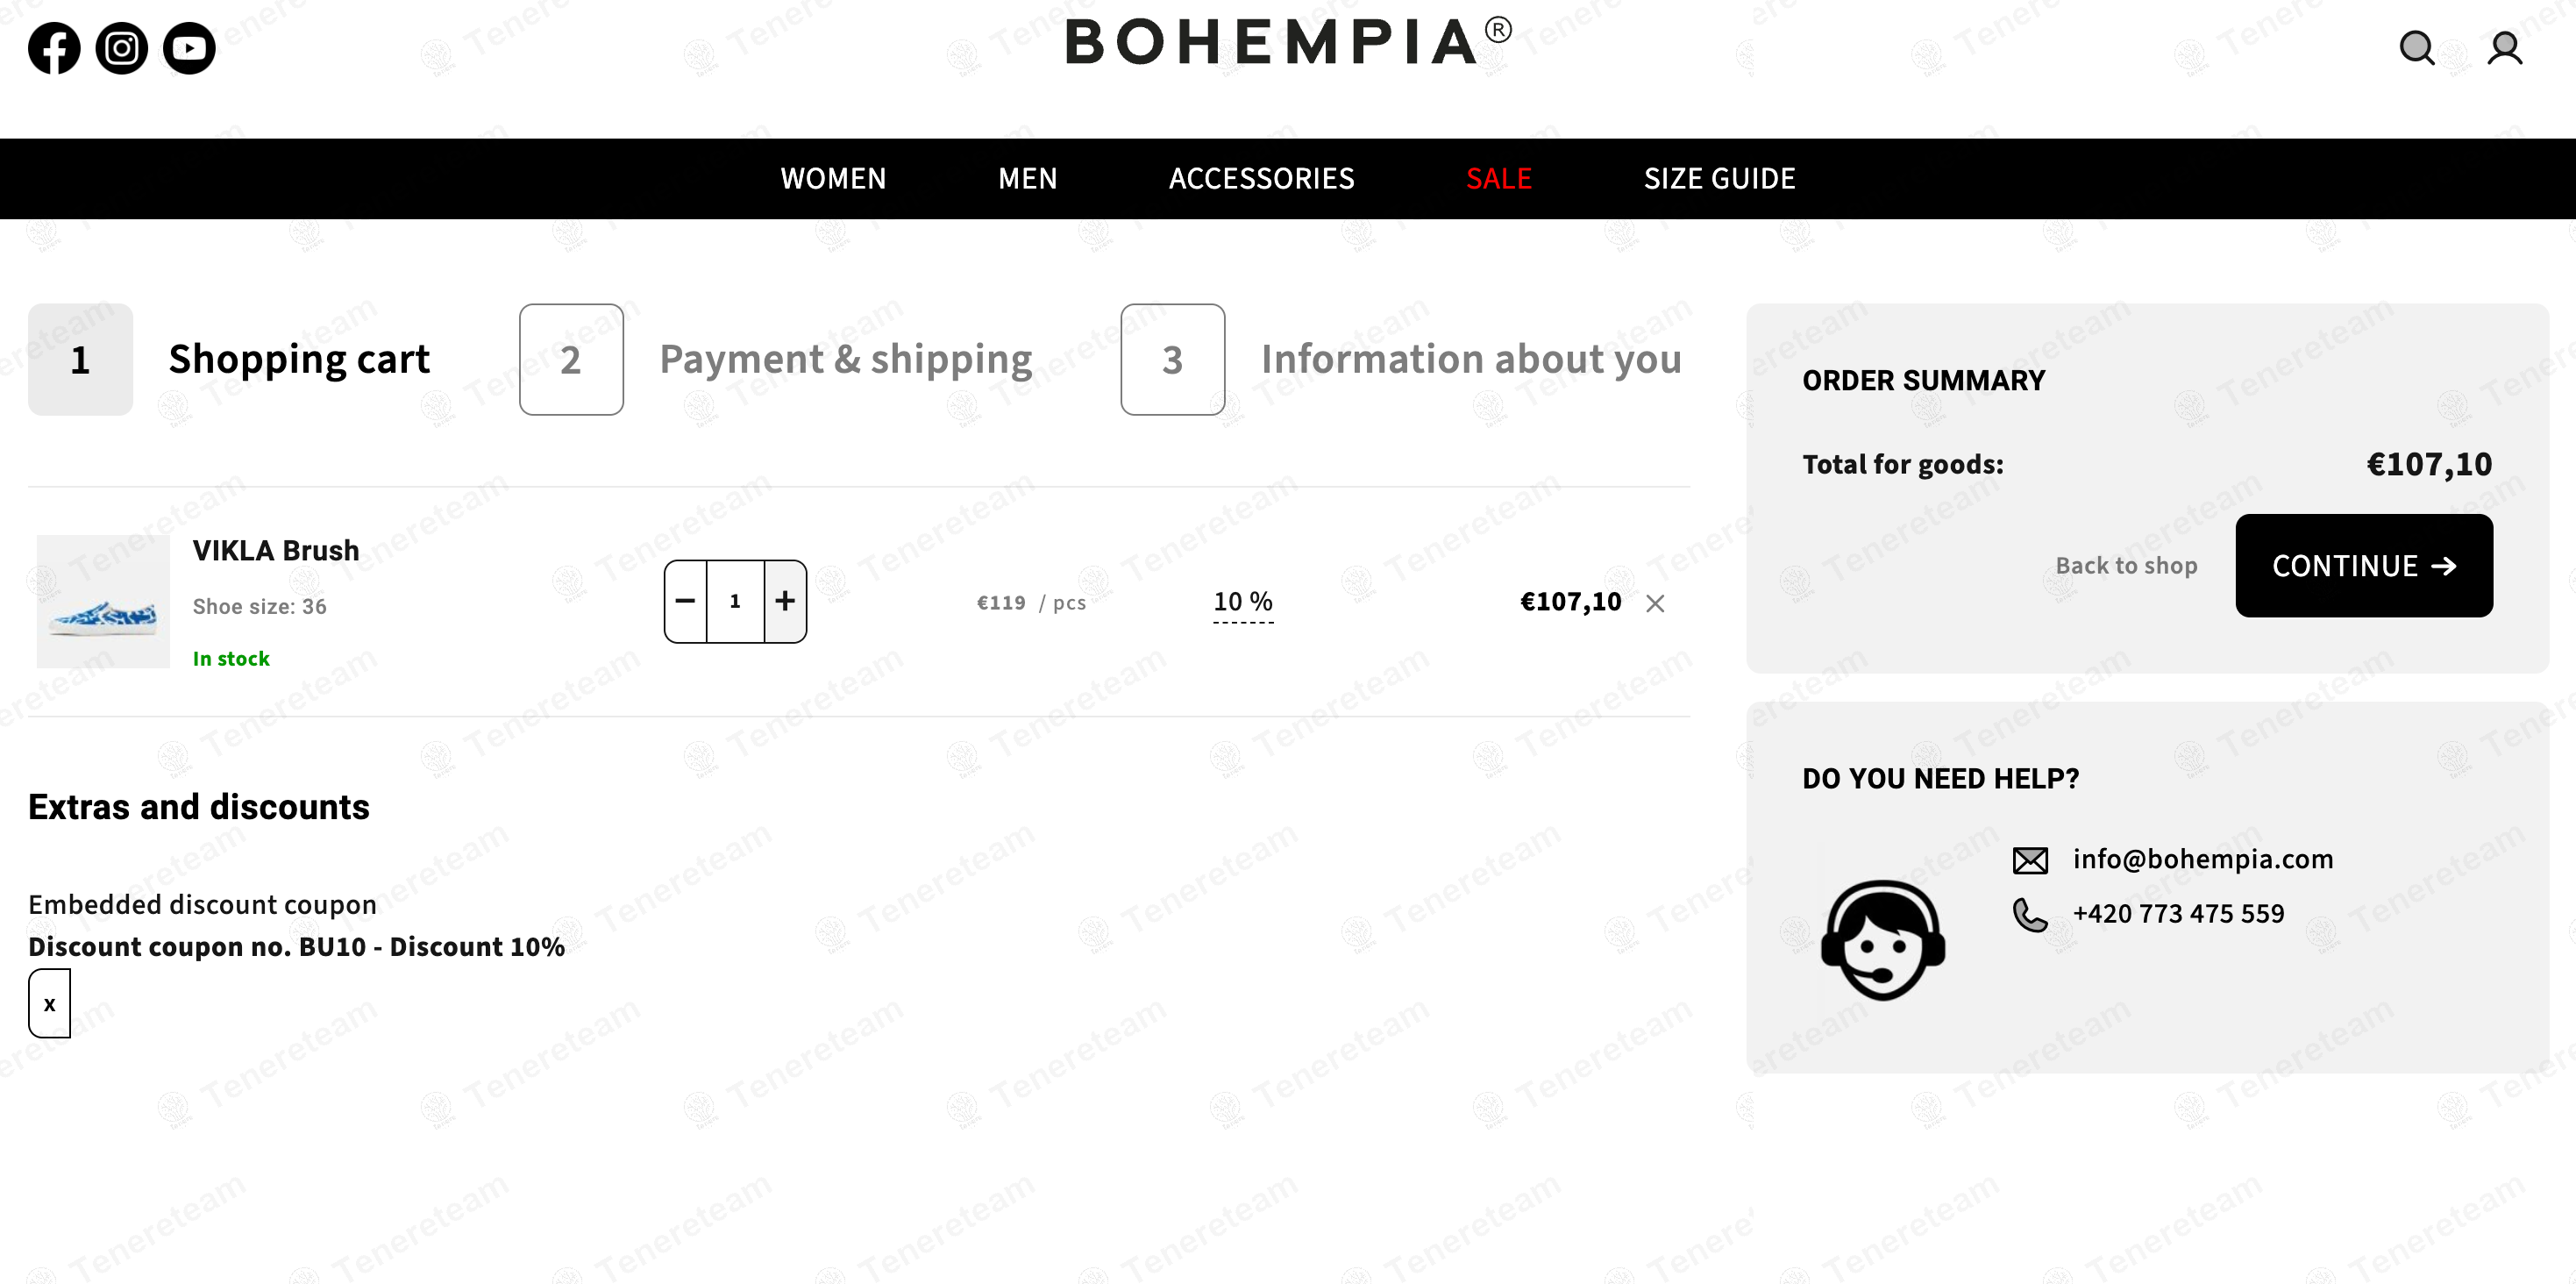Open the WOMEN menu
Image resolution: width=2576 pixels, height=1284 pixels.
[x=833, y=179]
